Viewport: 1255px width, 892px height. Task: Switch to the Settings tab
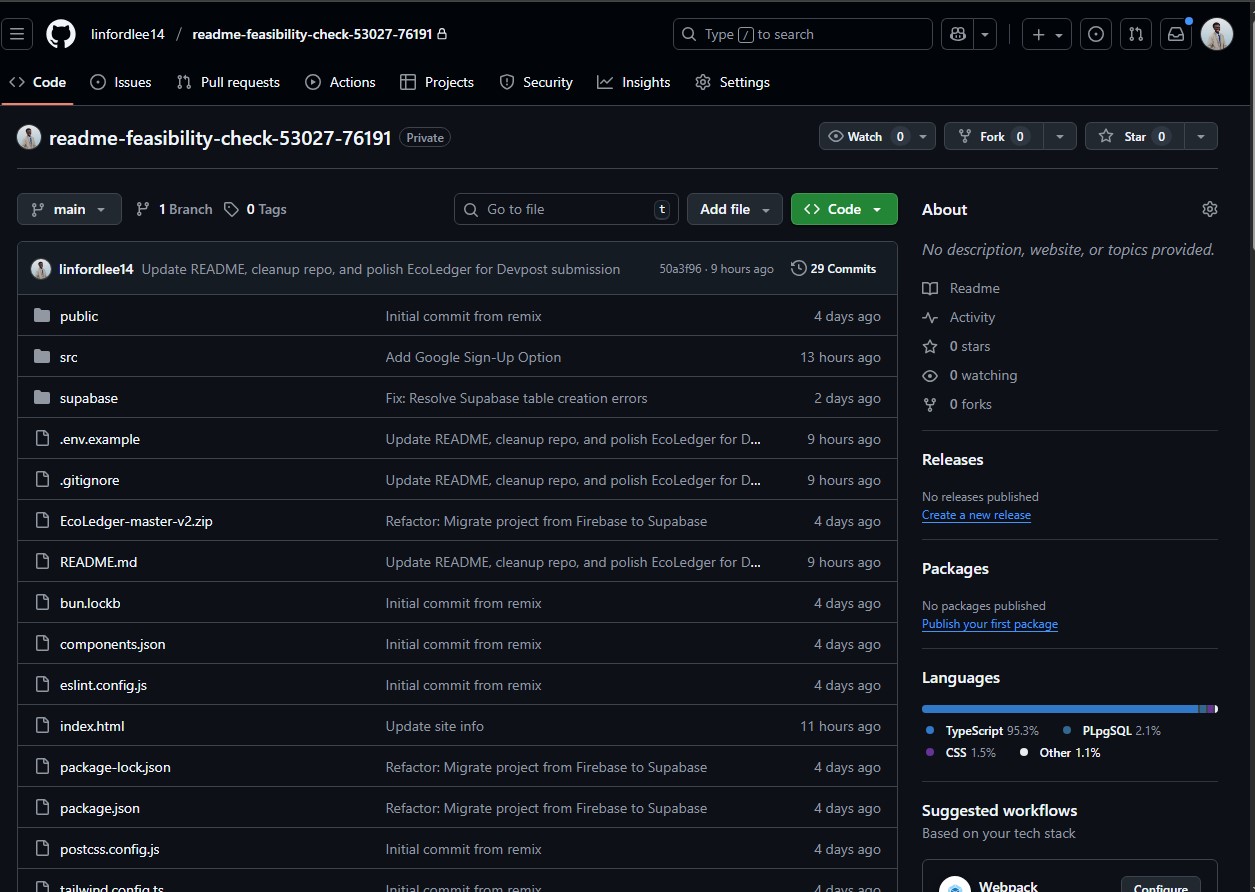732,82
